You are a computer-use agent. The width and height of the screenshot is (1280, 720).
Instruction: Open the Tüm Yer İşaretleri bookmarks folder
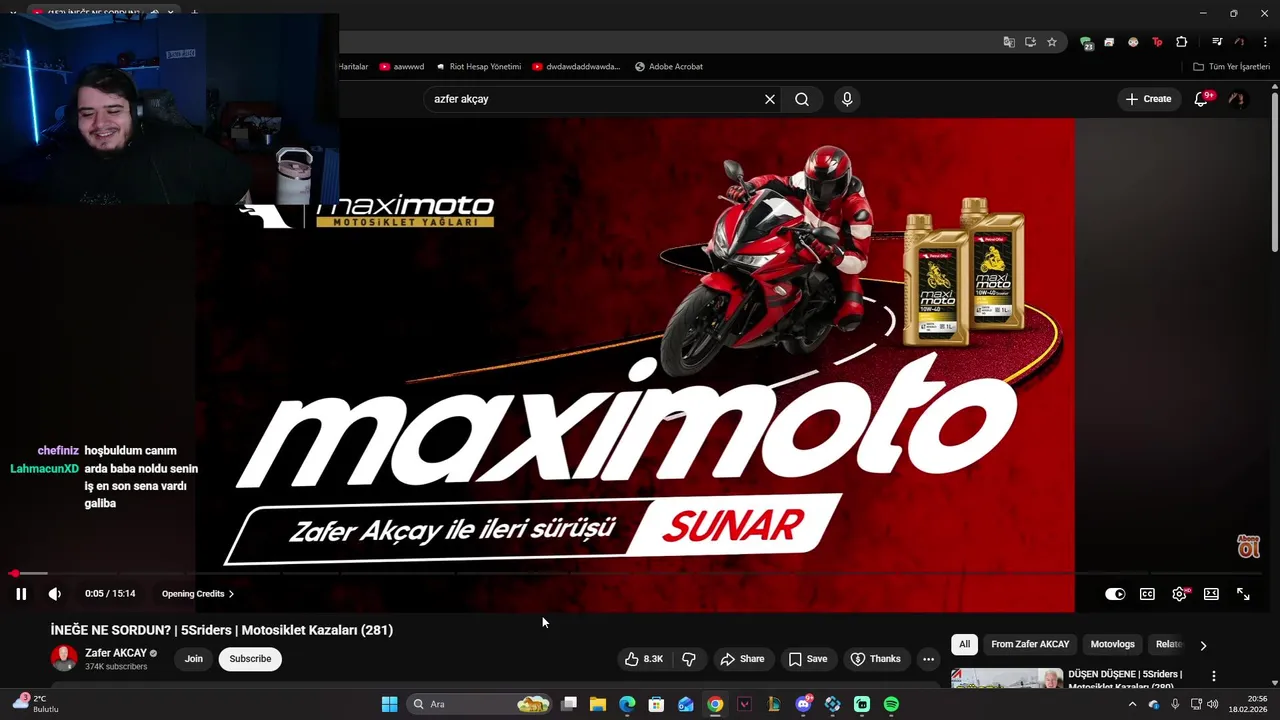coord(1231,67)
